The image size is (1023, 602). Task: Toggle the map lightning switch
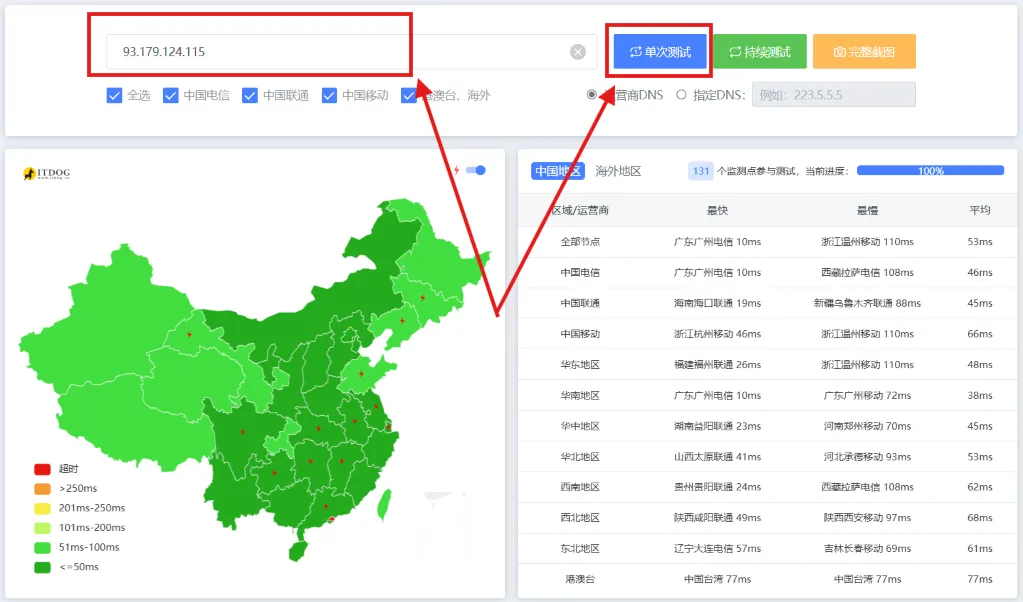click(x=476, y=170)
